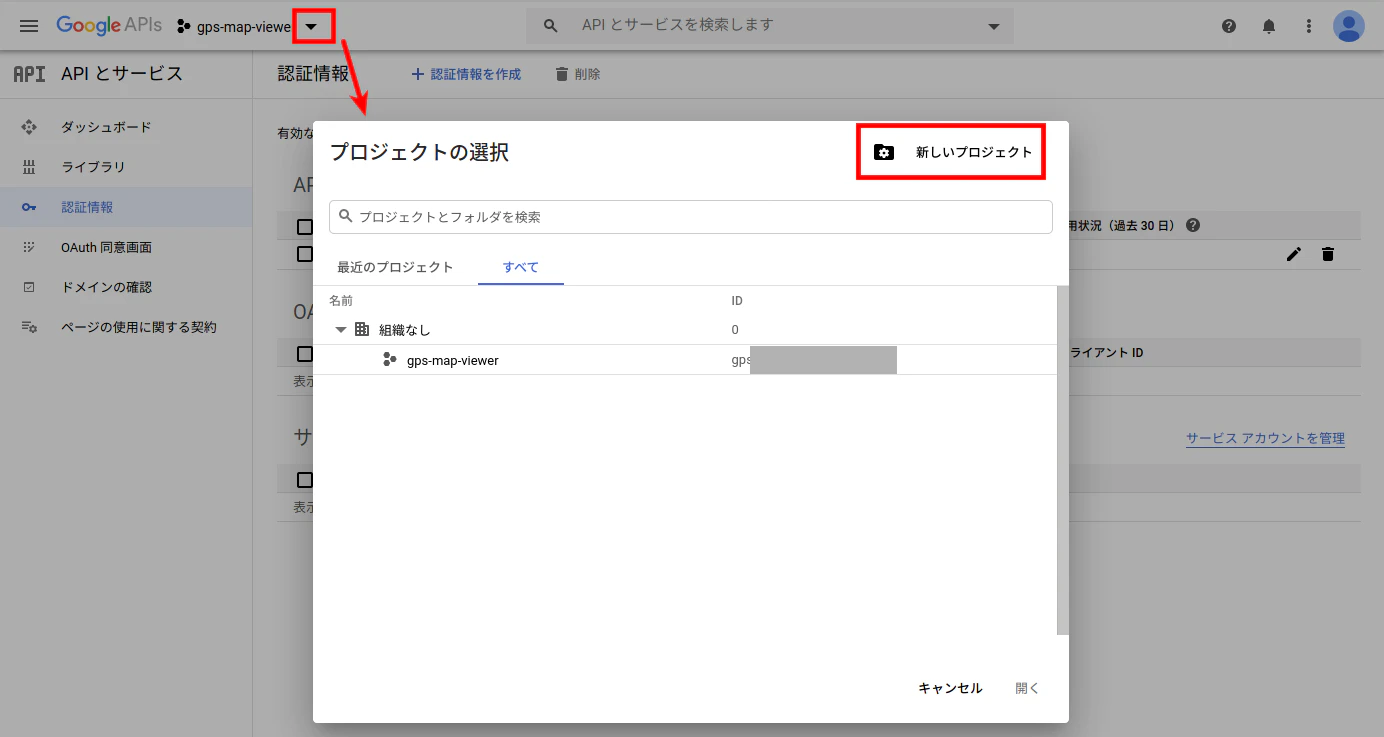Click the search magnifier icon in top bar
Viewport: 1384px width, 737px height.
tap(550, 26)
